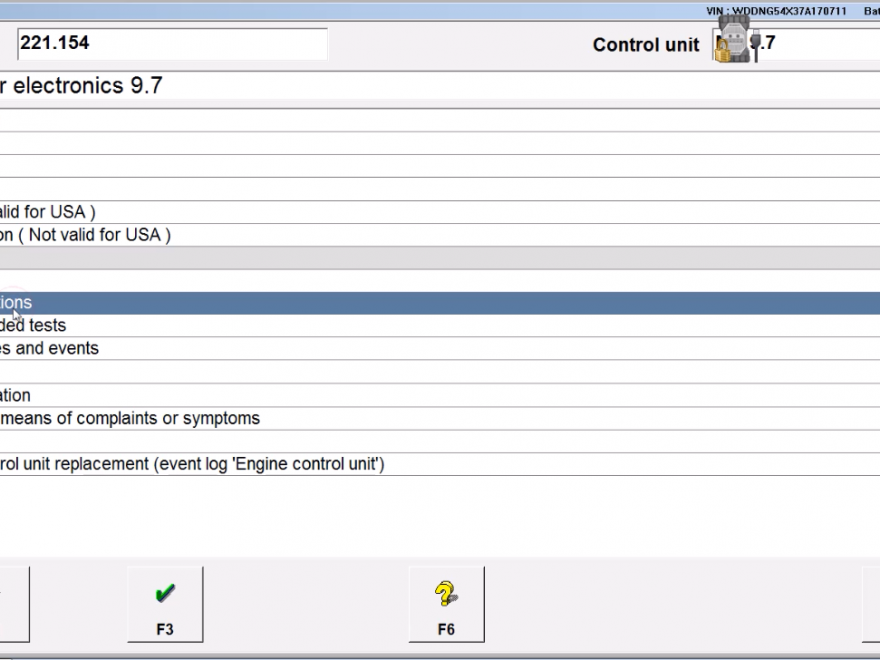880x660 pixels.
Task: Select the row "on ( Not valid for USA )"
Action: [x=440, y=235]
